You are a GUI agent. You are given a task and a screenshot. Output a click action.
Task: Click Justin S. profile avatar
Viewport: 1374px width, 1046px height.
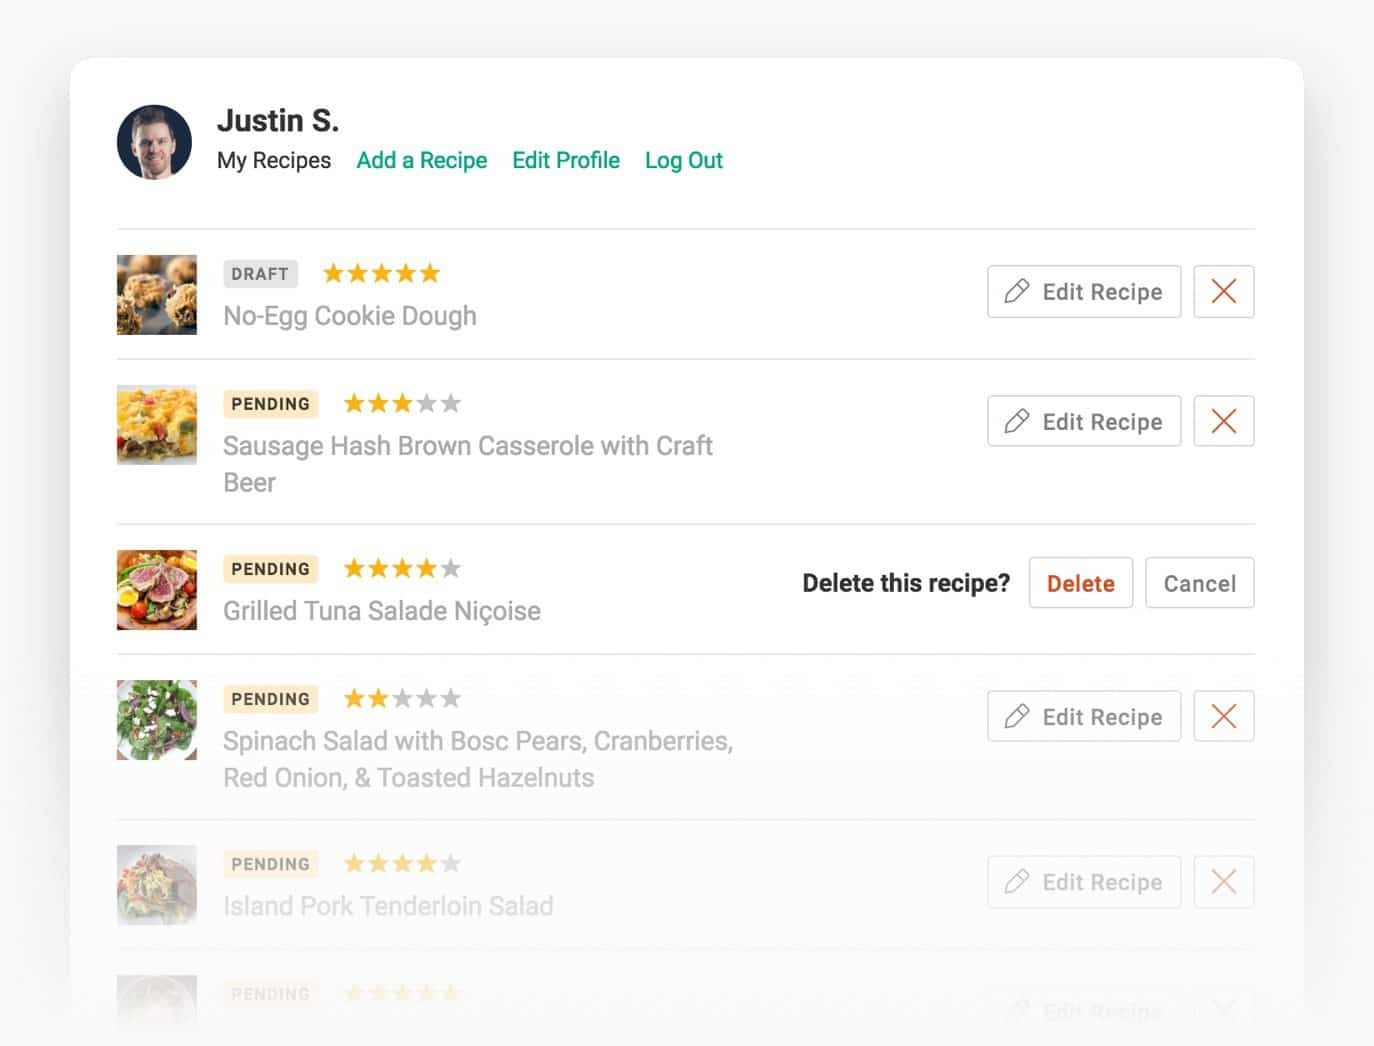click(154, 142)
